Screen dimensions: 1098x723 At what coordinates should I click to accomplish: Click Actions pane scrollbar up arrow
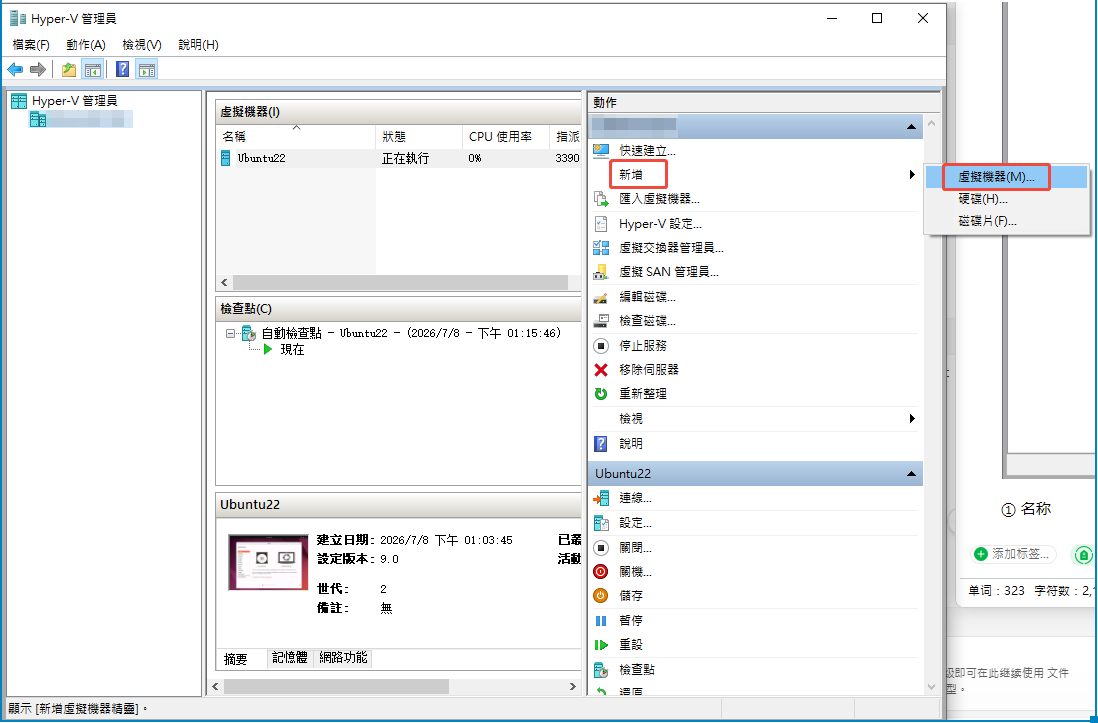click(931, 123)
